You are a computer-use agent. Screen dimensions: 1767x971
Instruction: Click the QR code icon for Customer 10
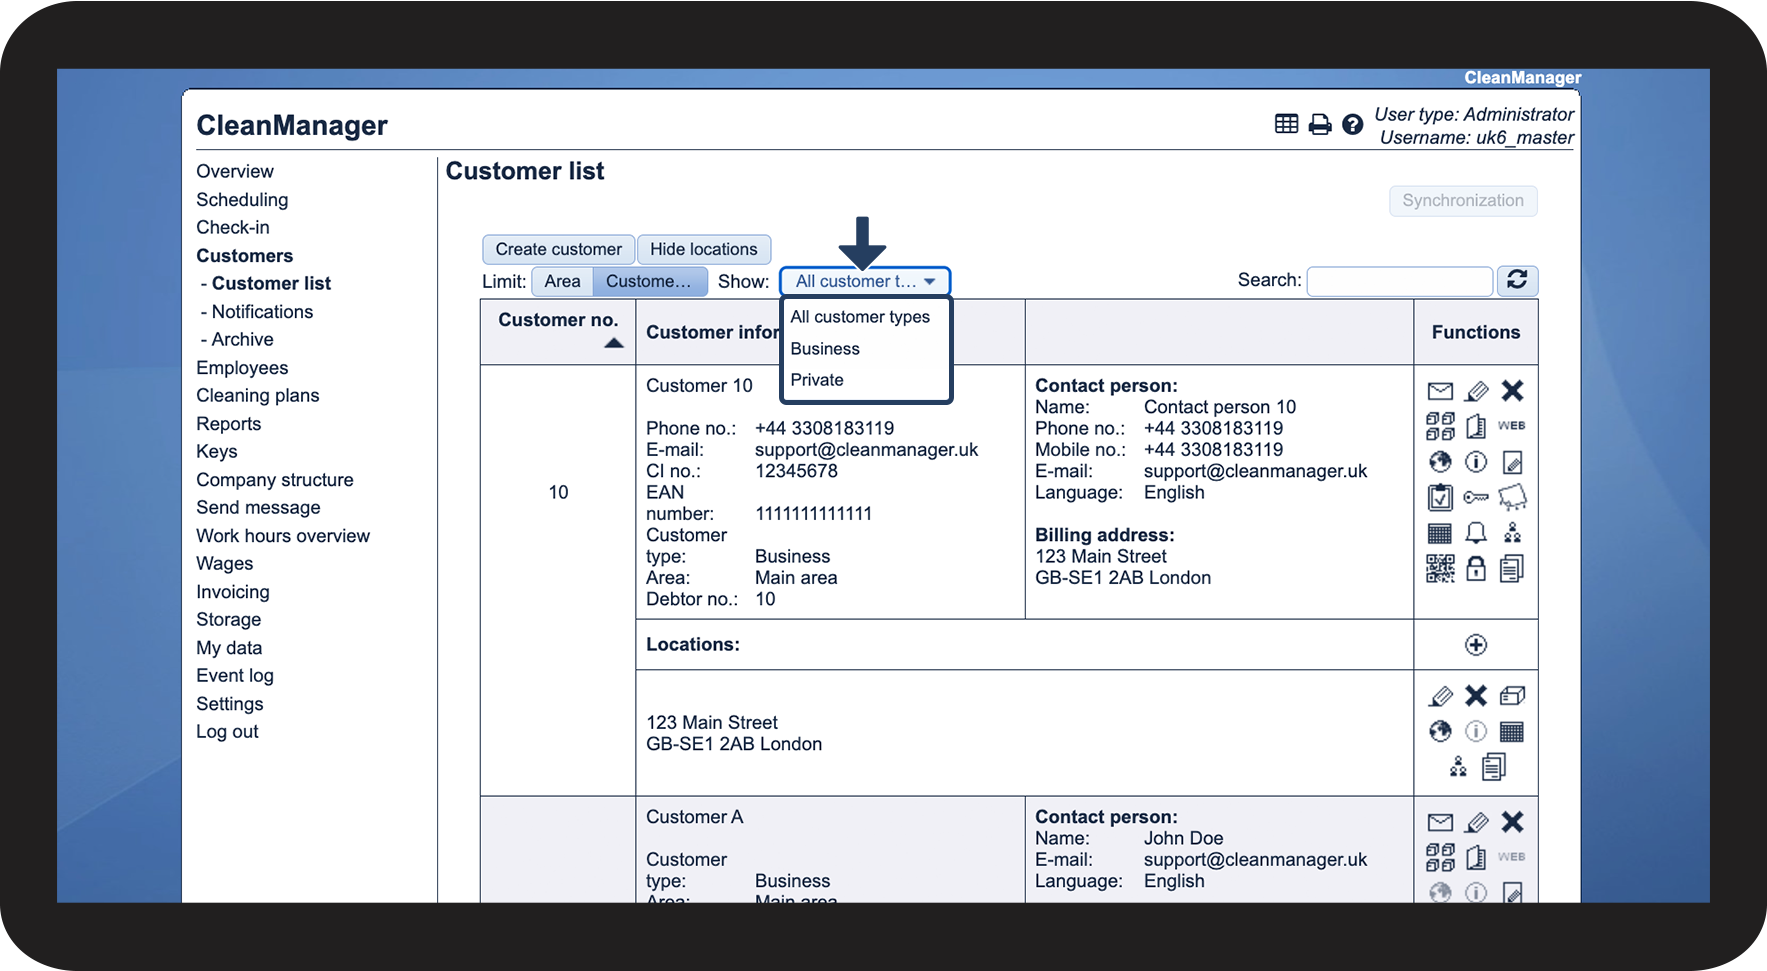click(1440, 569)
